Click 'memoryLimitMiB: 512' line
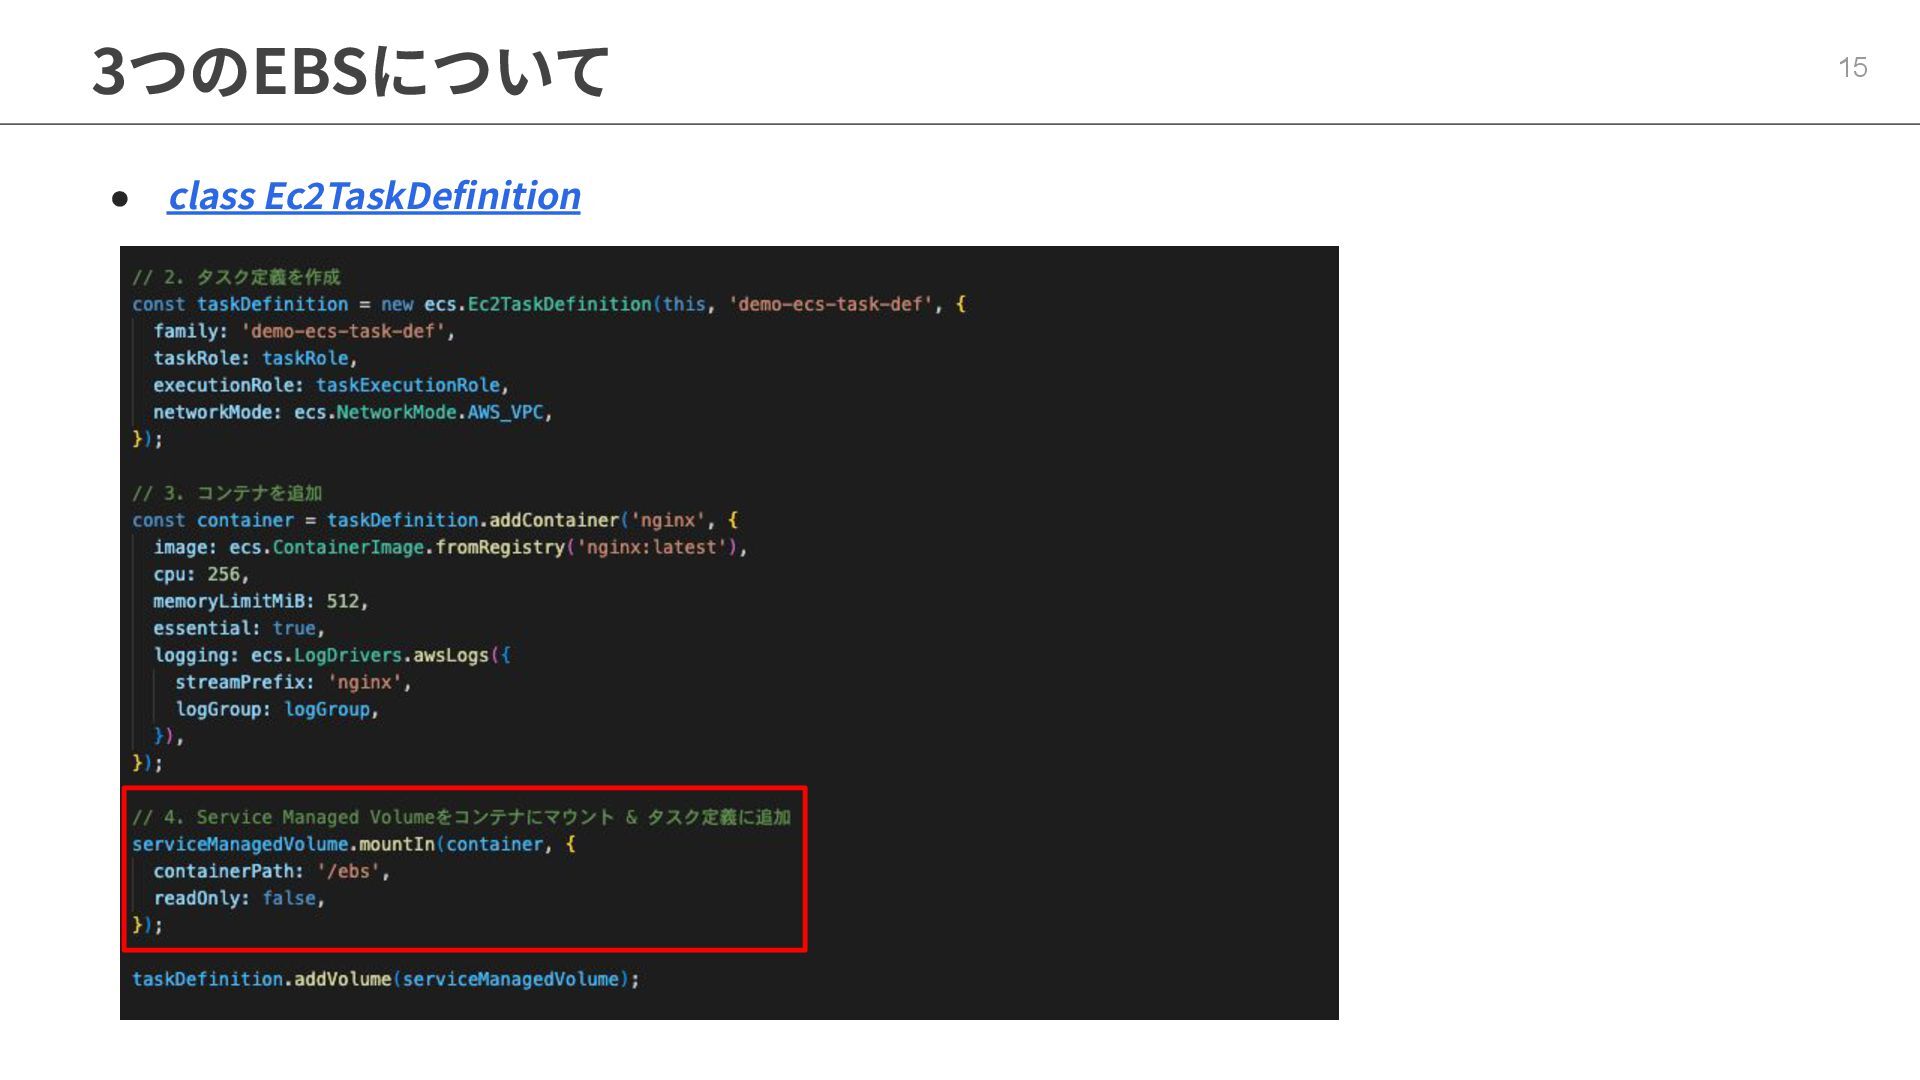Image resolution: width=1920 pixels, height=1080 pixels. tap(260, 601)
